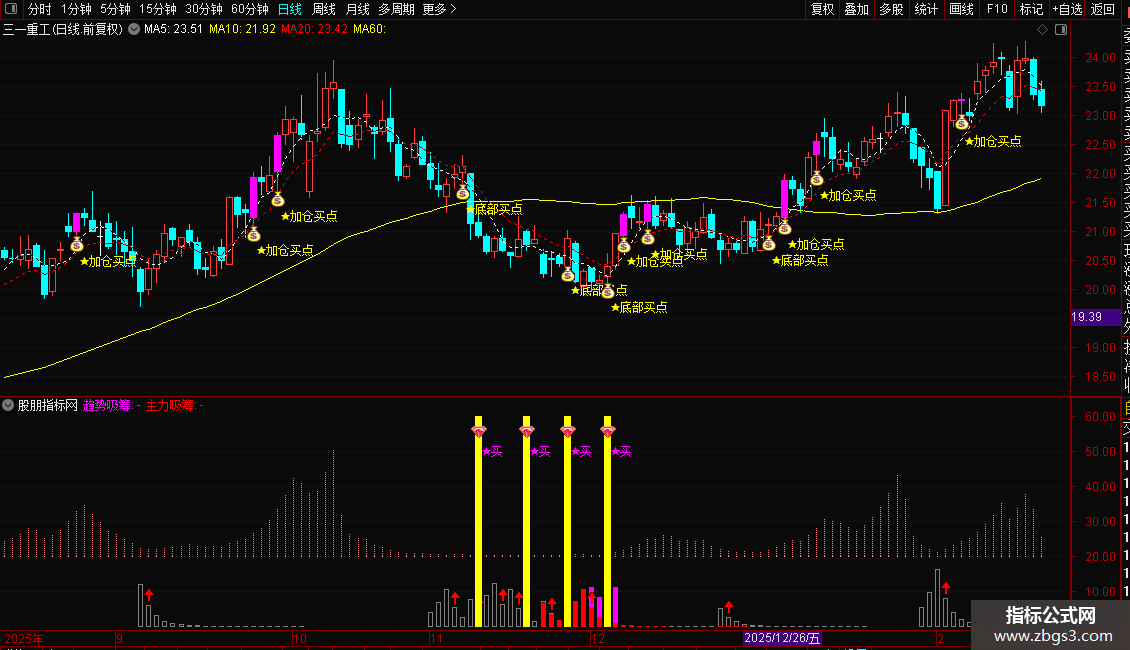Viewport: 1130px width, 650px height.
Task: Add the stock via +自选 button
Action: pyautogui.click(x=1067, y=9)
